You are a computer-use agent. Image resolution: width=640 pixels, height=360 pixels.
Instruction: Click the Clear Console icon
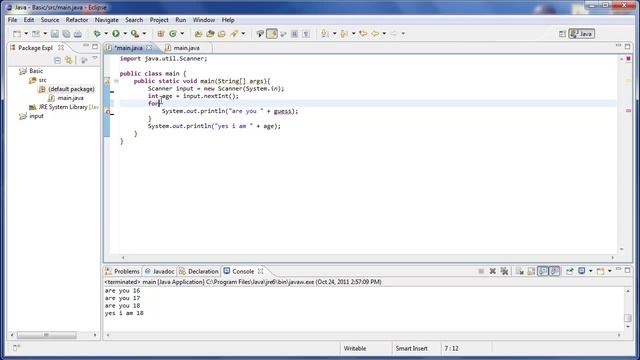pos(520,271)
